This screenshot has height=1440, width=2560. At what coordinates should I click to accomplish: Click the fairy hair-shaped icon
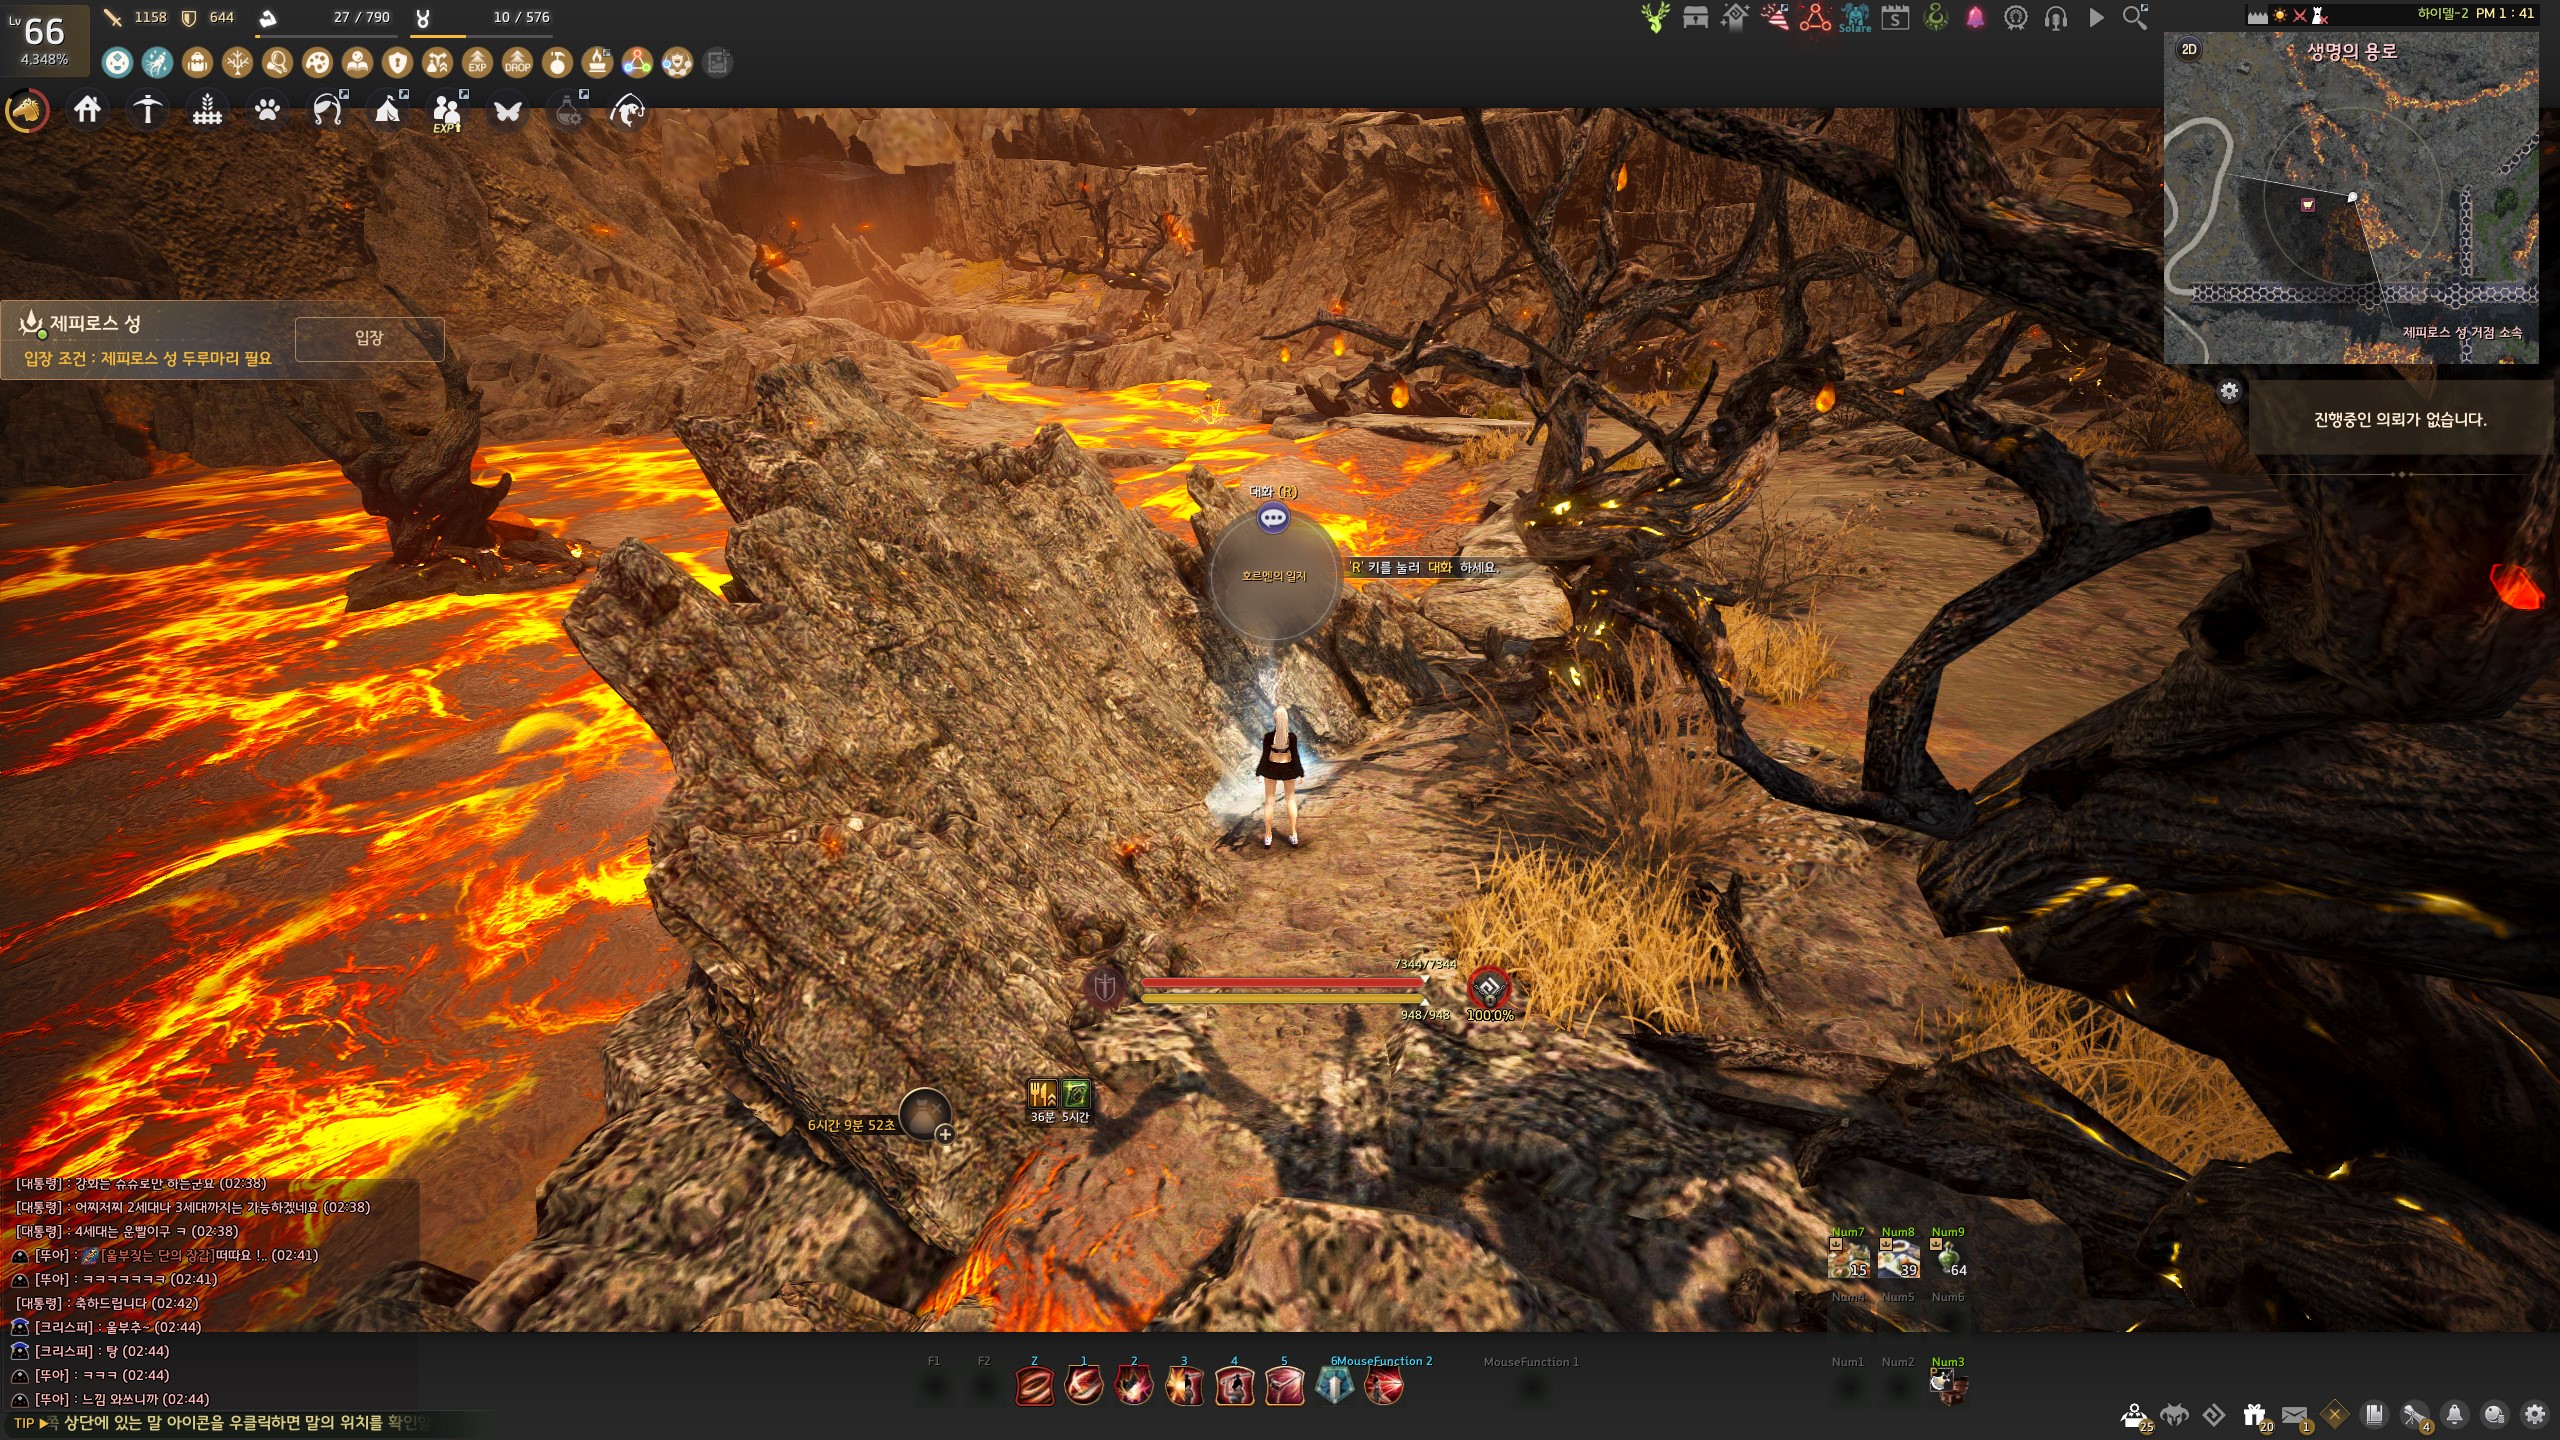328,109
